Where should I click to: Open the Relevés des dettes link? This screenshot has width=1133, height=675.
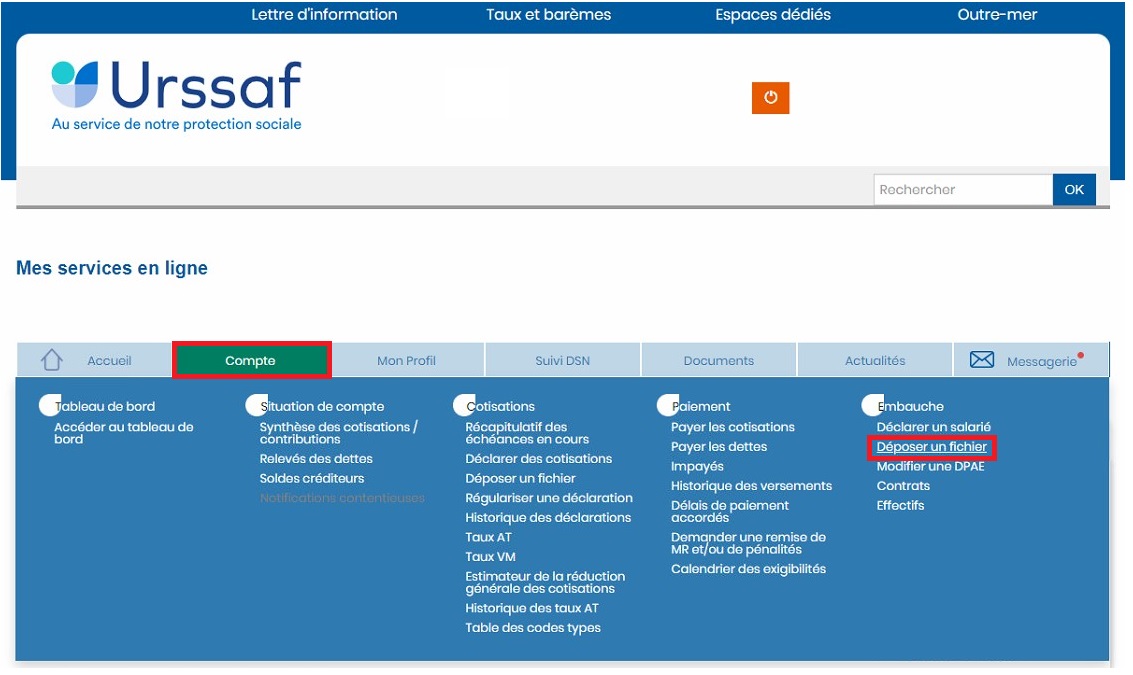pyautogui.click(x=316, y=459)
